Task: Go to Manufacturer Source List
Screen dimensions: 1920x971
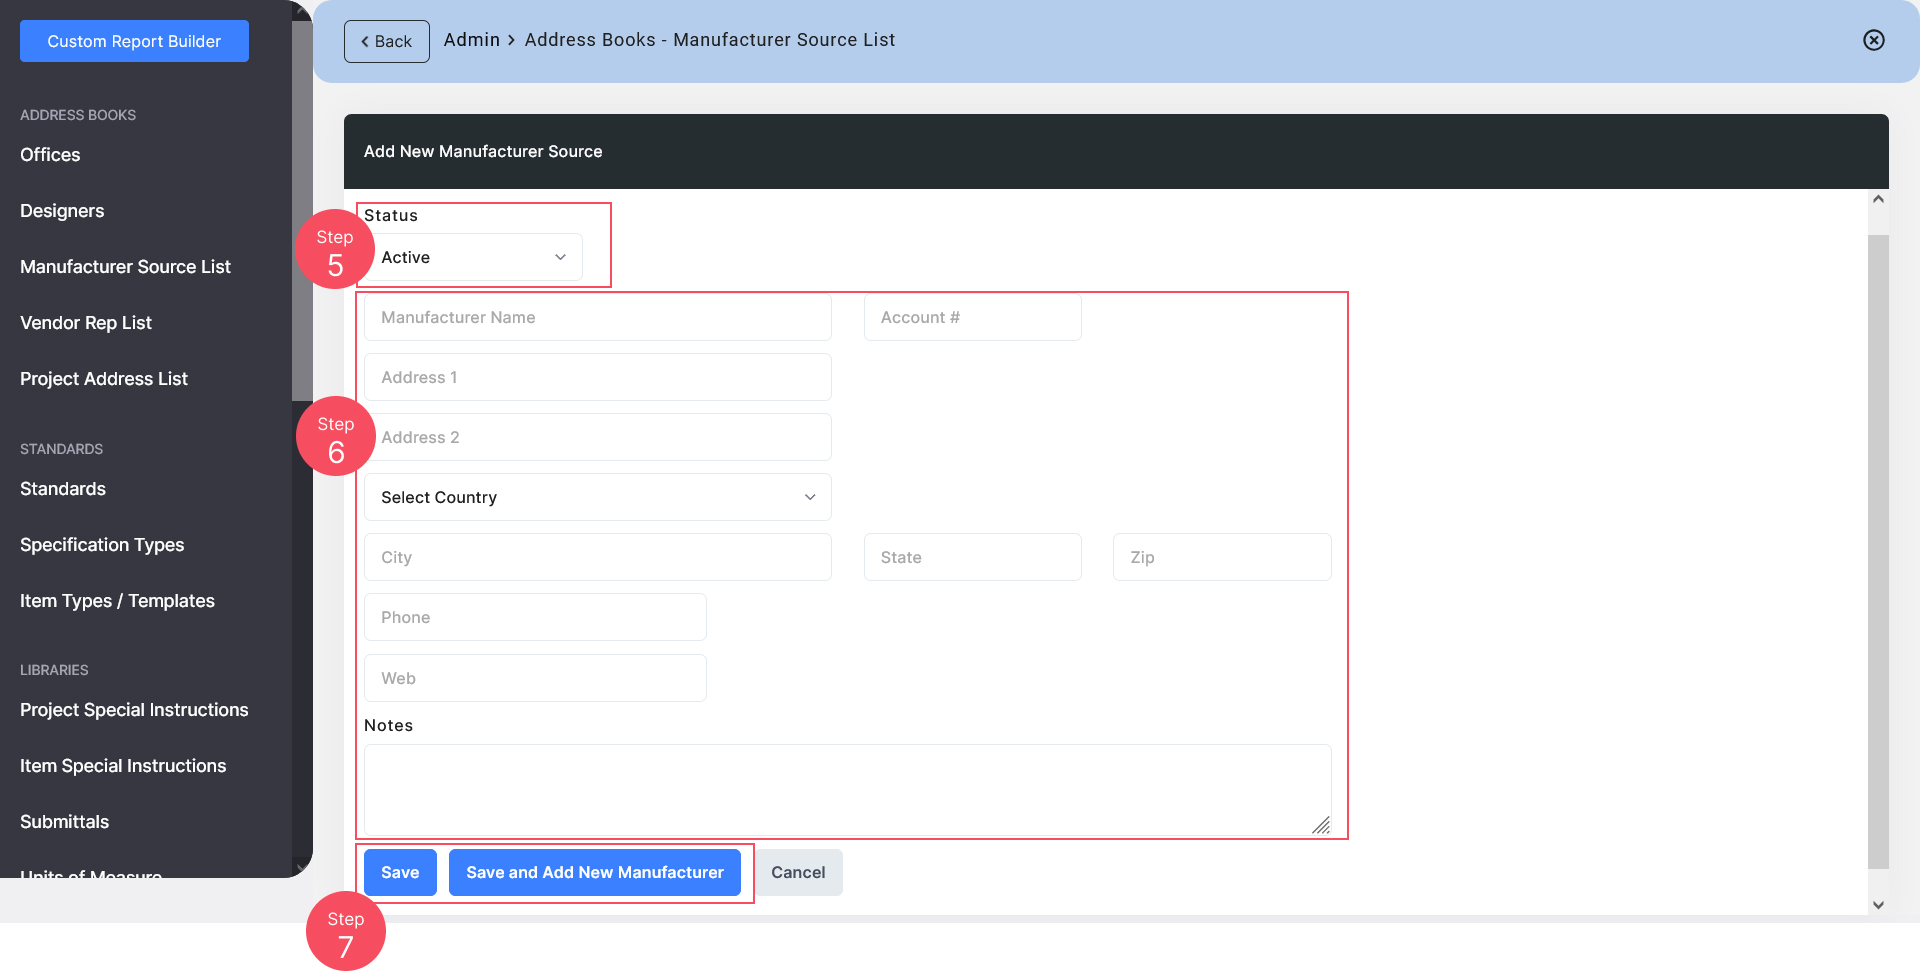Action: pos(125,267)
